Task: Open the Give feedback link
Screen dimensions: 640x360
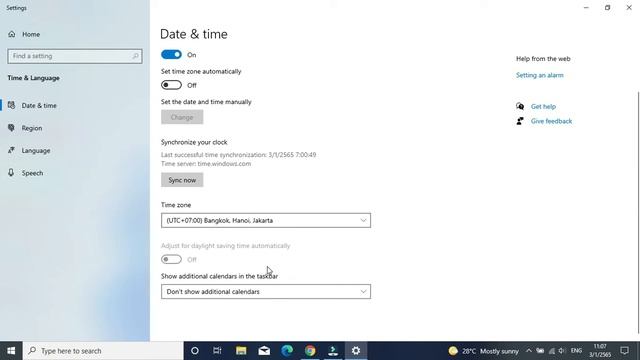Action: click(551, 121)
